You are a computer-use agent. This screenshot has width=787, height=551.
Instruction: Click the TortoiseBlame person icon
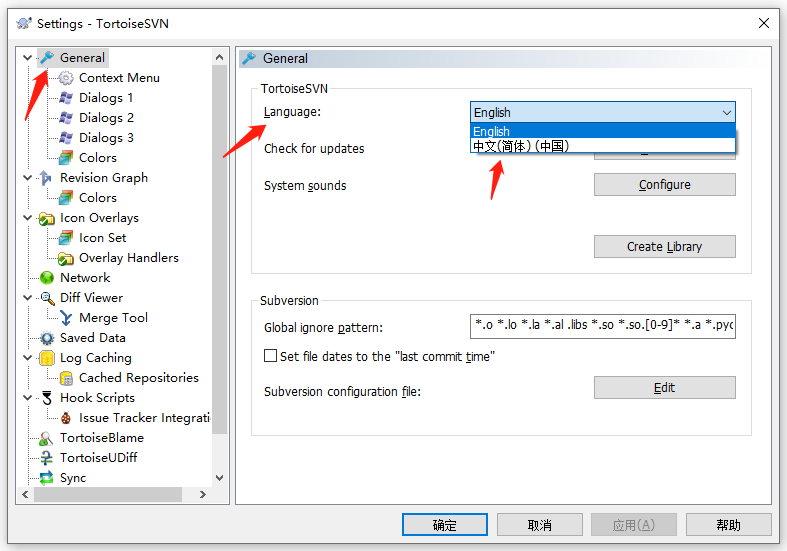pos(46,438)
